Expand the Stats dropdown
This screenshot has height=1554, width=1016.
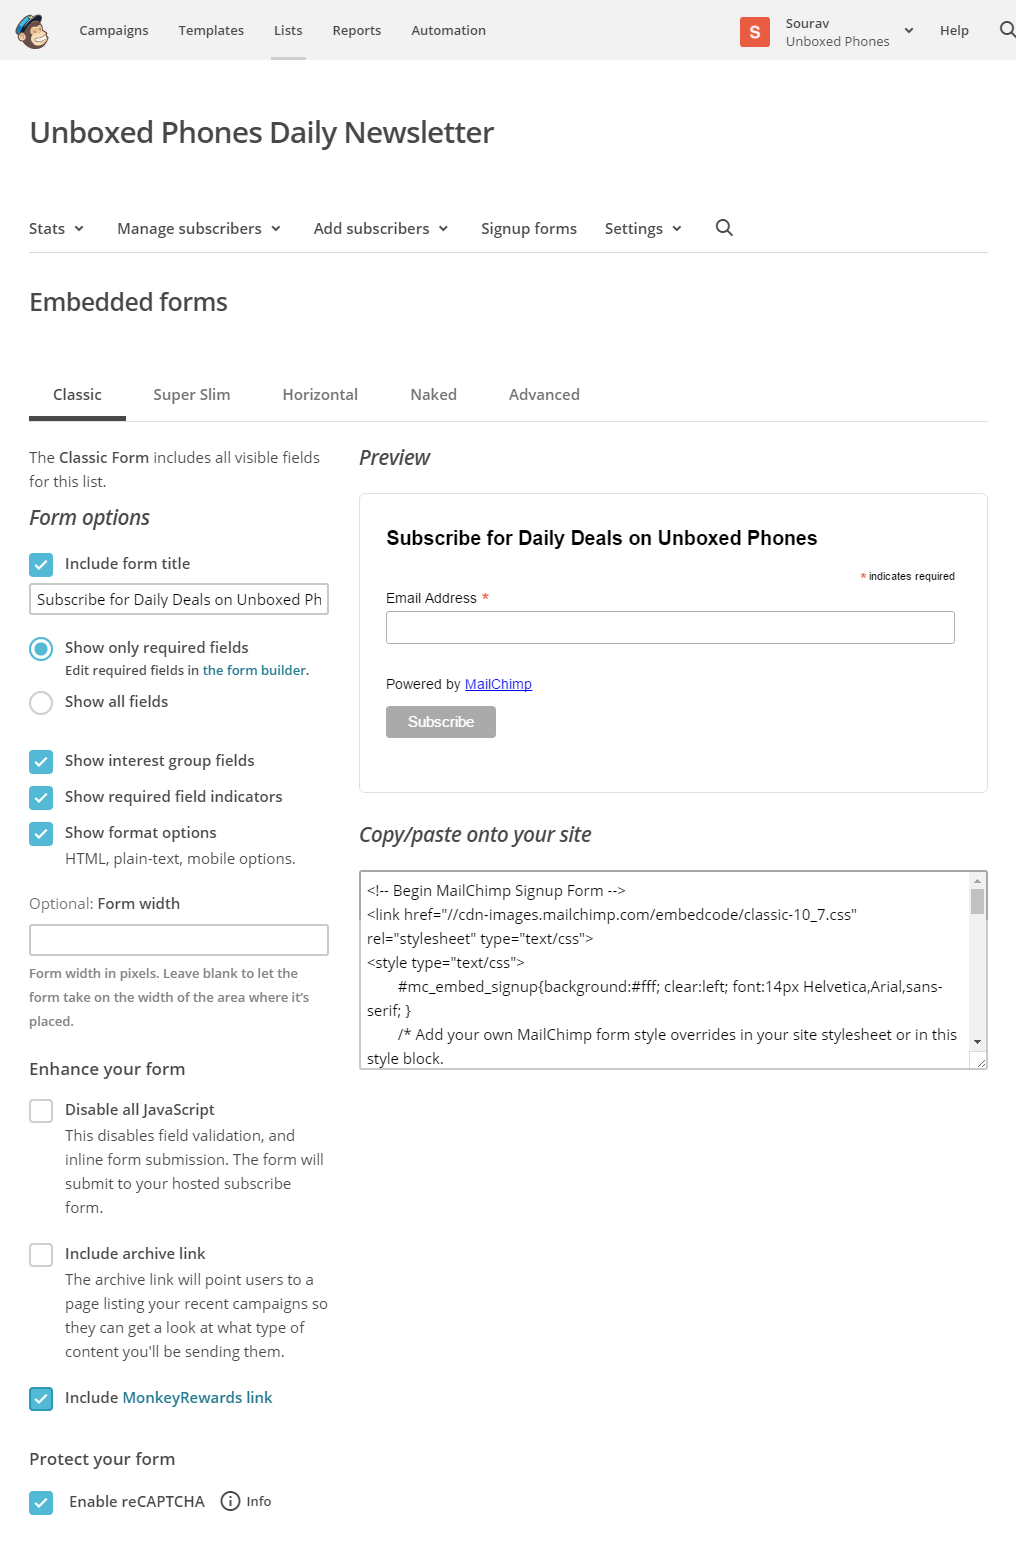point(56,228)
